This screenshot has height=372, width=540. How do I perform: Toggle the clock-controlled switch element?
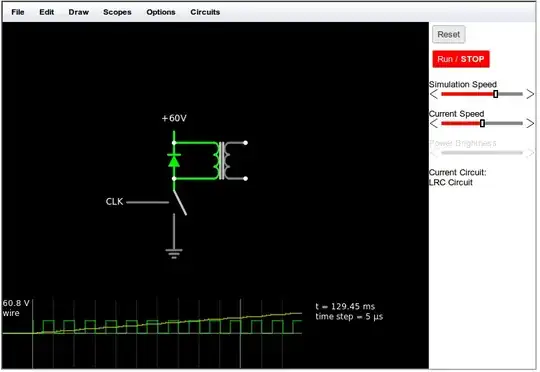(x=179, y=203)
